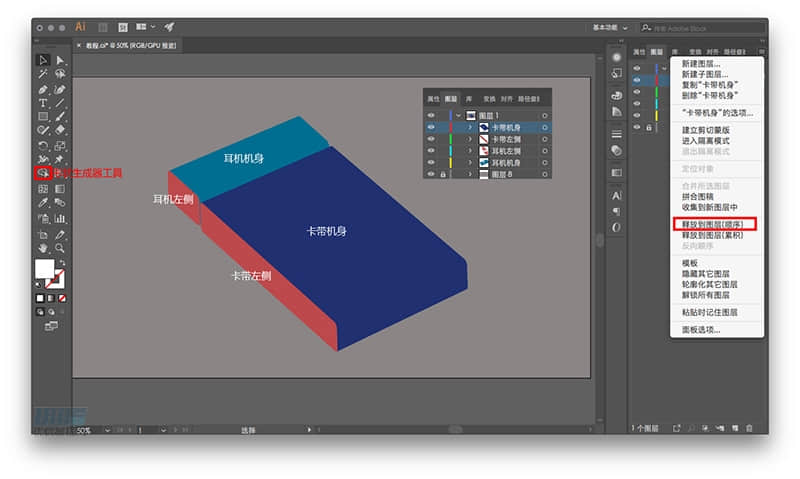Hide 卡带机身 layer in the enlarged layers inset

[x=431, y=128]
